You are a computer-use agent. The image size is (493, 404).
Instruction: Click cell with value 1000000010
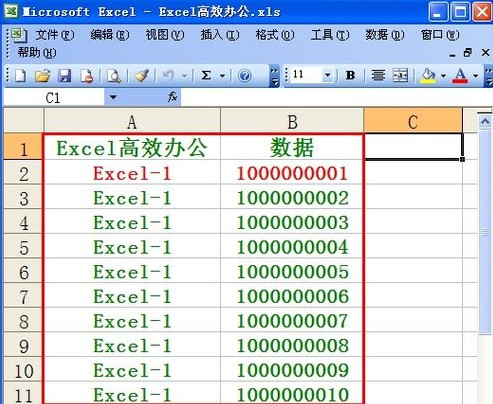coord(292,394)
